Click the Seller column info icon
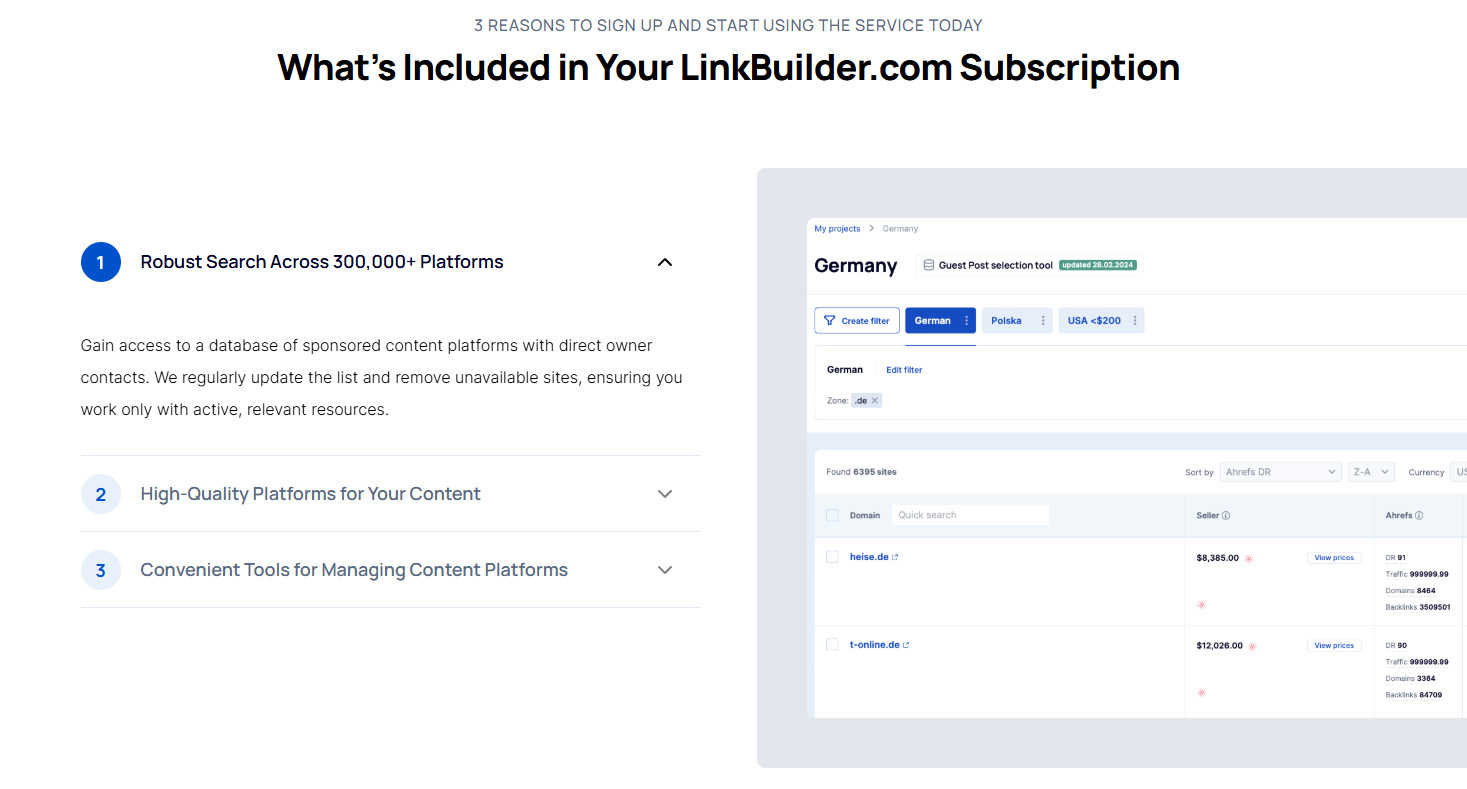The image size is (1467, 789). coord(1226,516)
